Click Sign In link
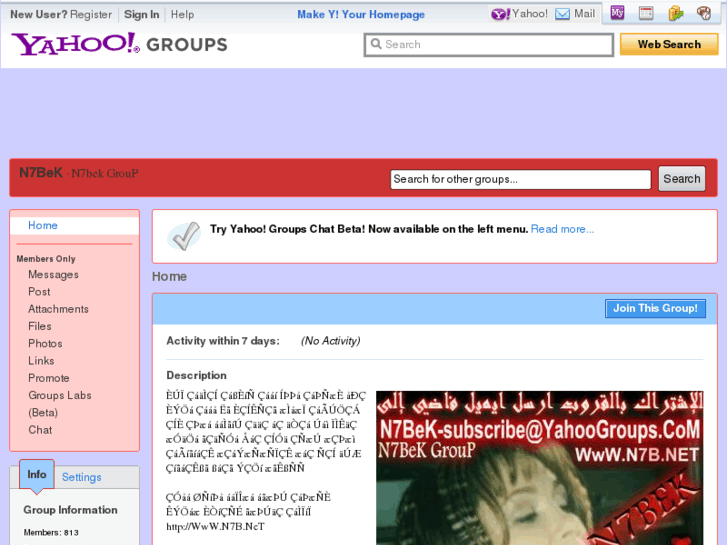The image size is (727, 545). (141, 14)
